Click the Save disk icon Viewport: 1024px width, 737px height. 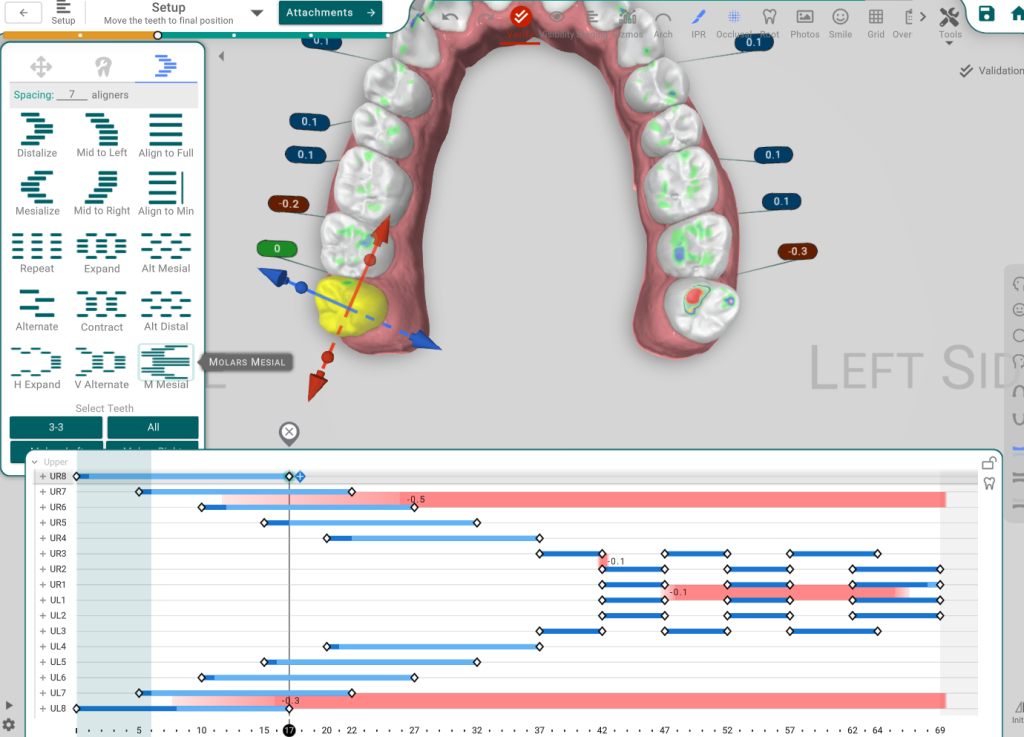(x=987, y=14)
